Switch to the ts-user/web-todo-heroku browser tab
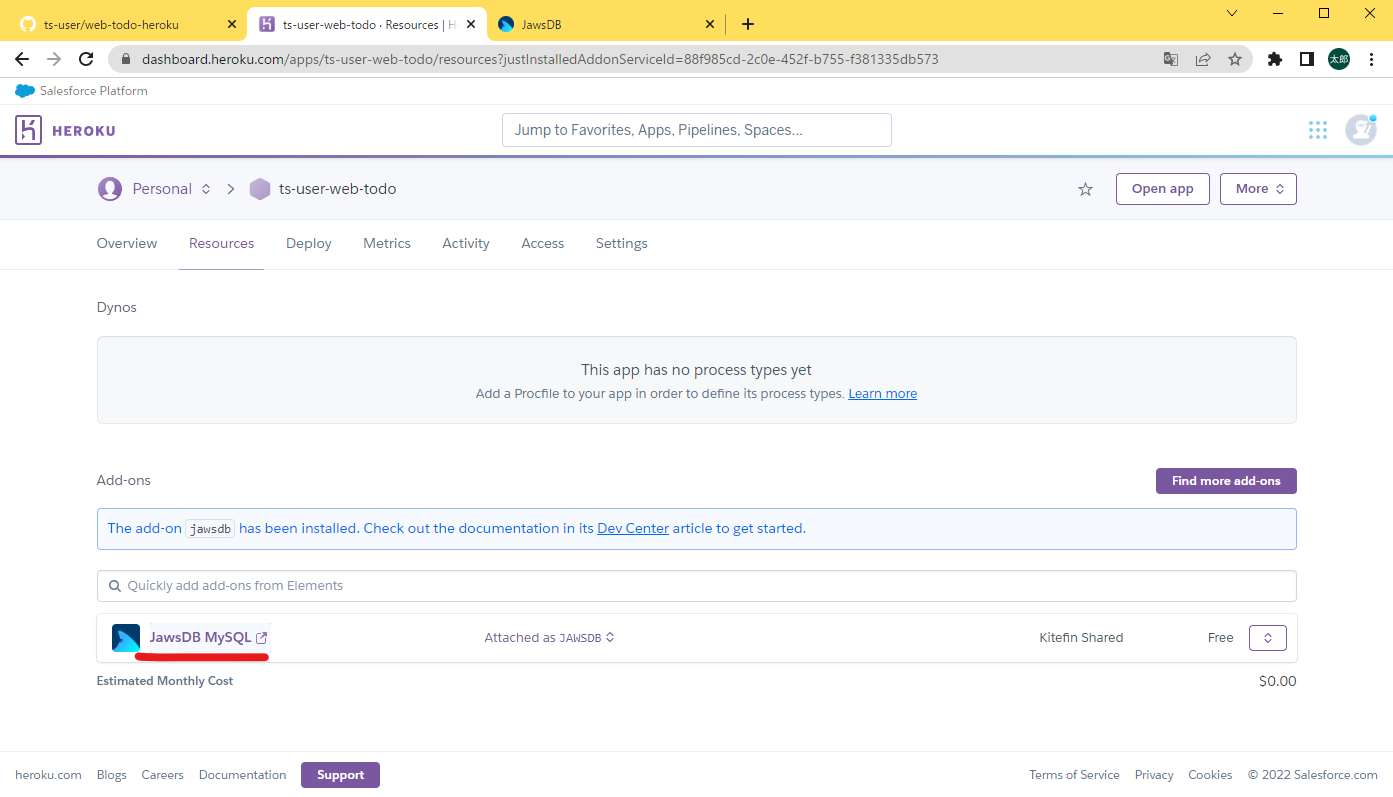 point(124,24)
